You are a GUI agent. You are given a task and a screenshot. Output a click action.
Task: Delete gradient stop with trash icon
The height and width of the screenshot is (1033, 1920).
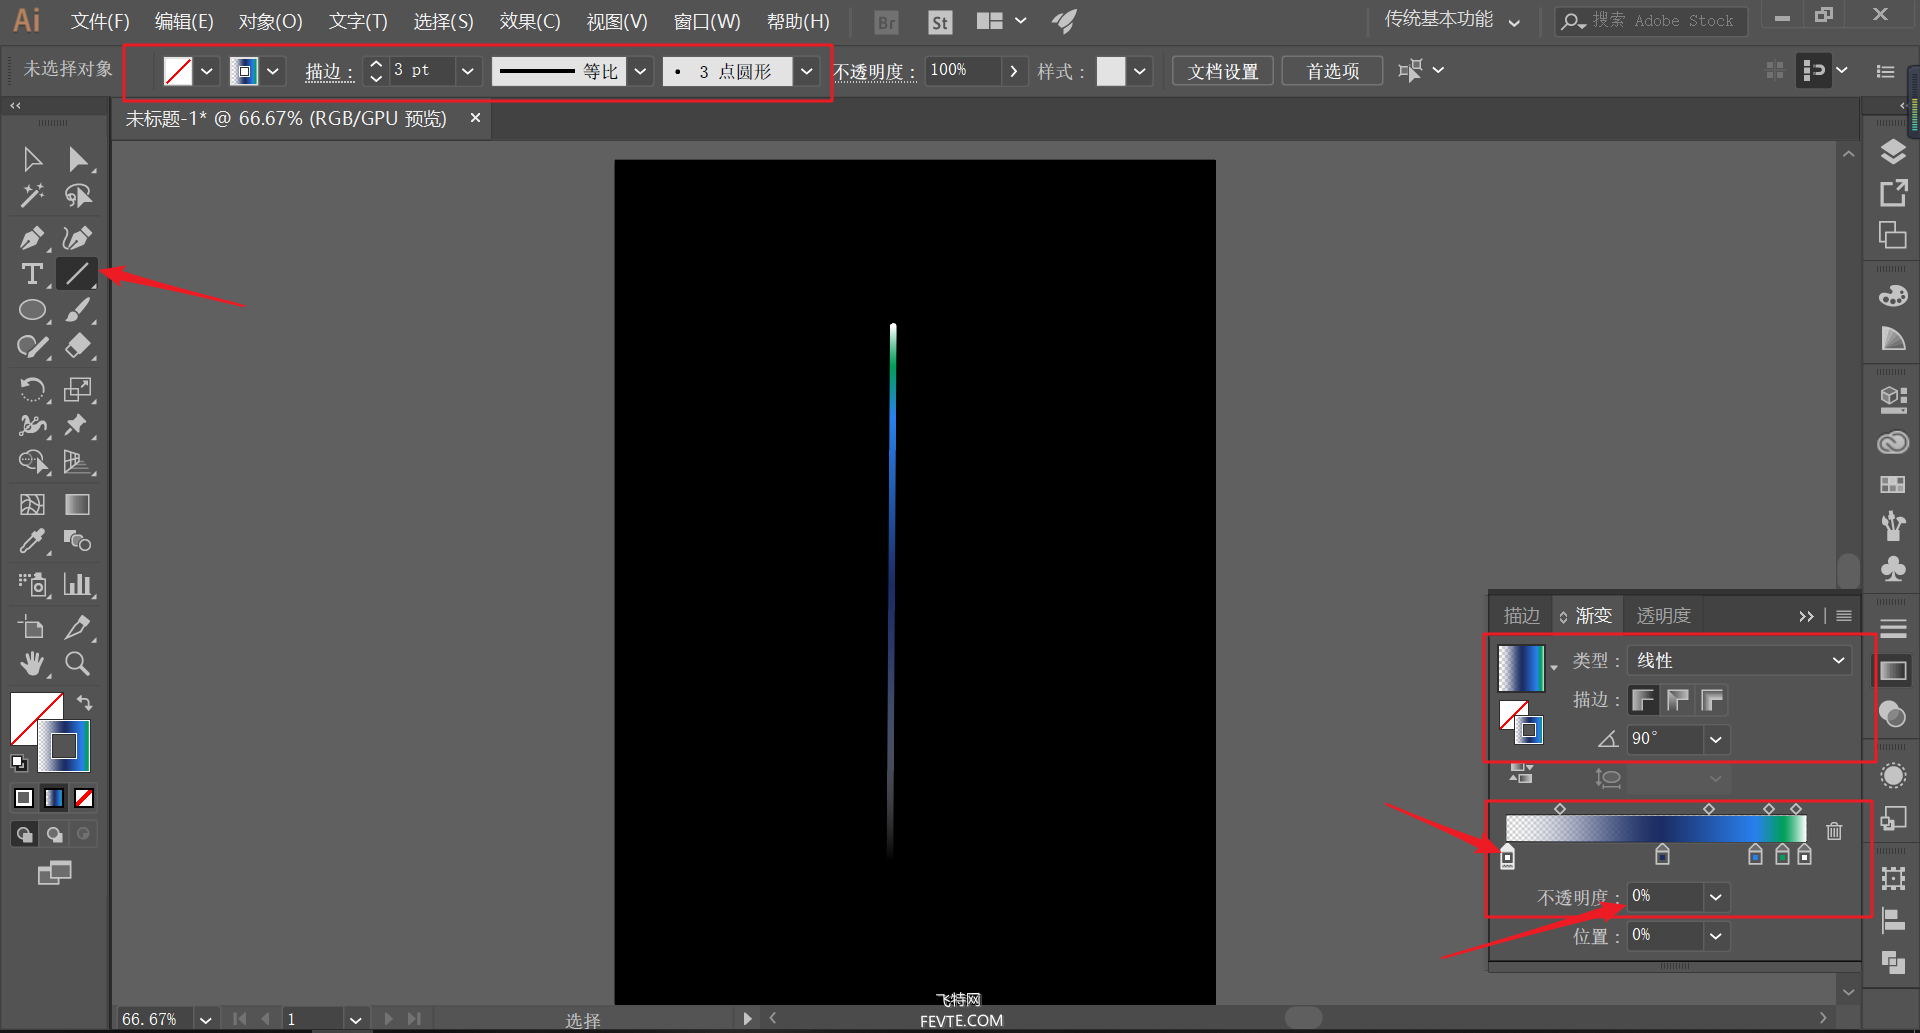coord(1834,830)
